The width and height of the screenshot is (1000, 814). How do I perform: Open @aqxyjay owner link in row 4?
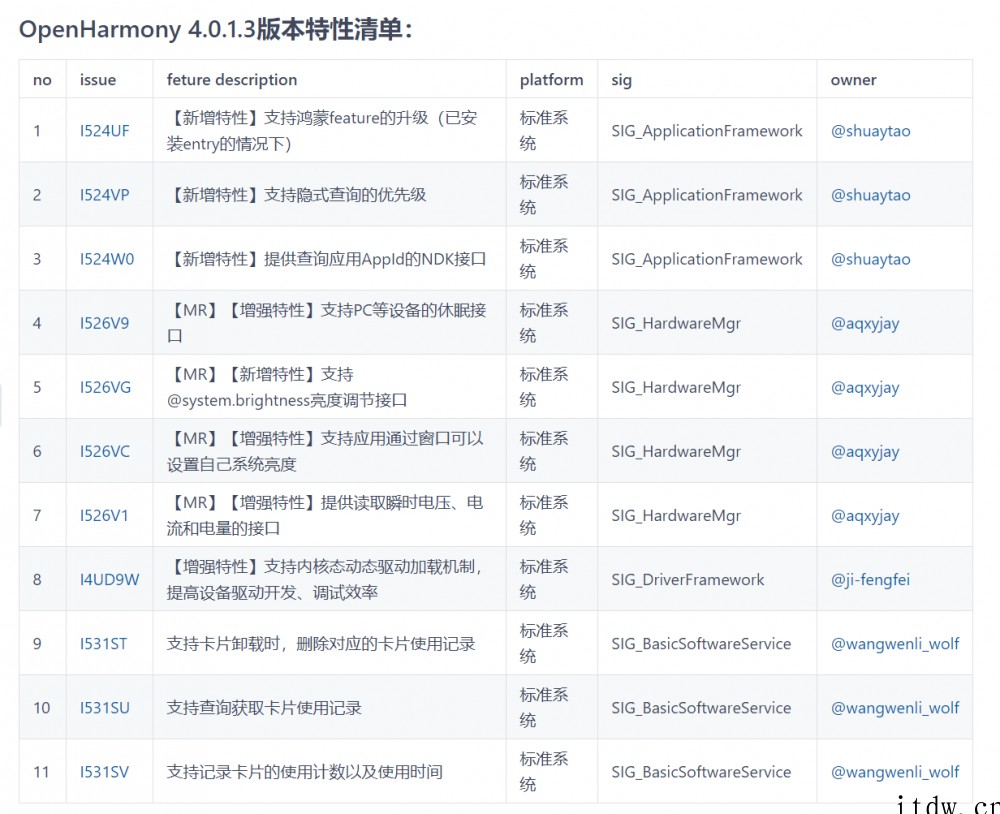click(865, 323)
